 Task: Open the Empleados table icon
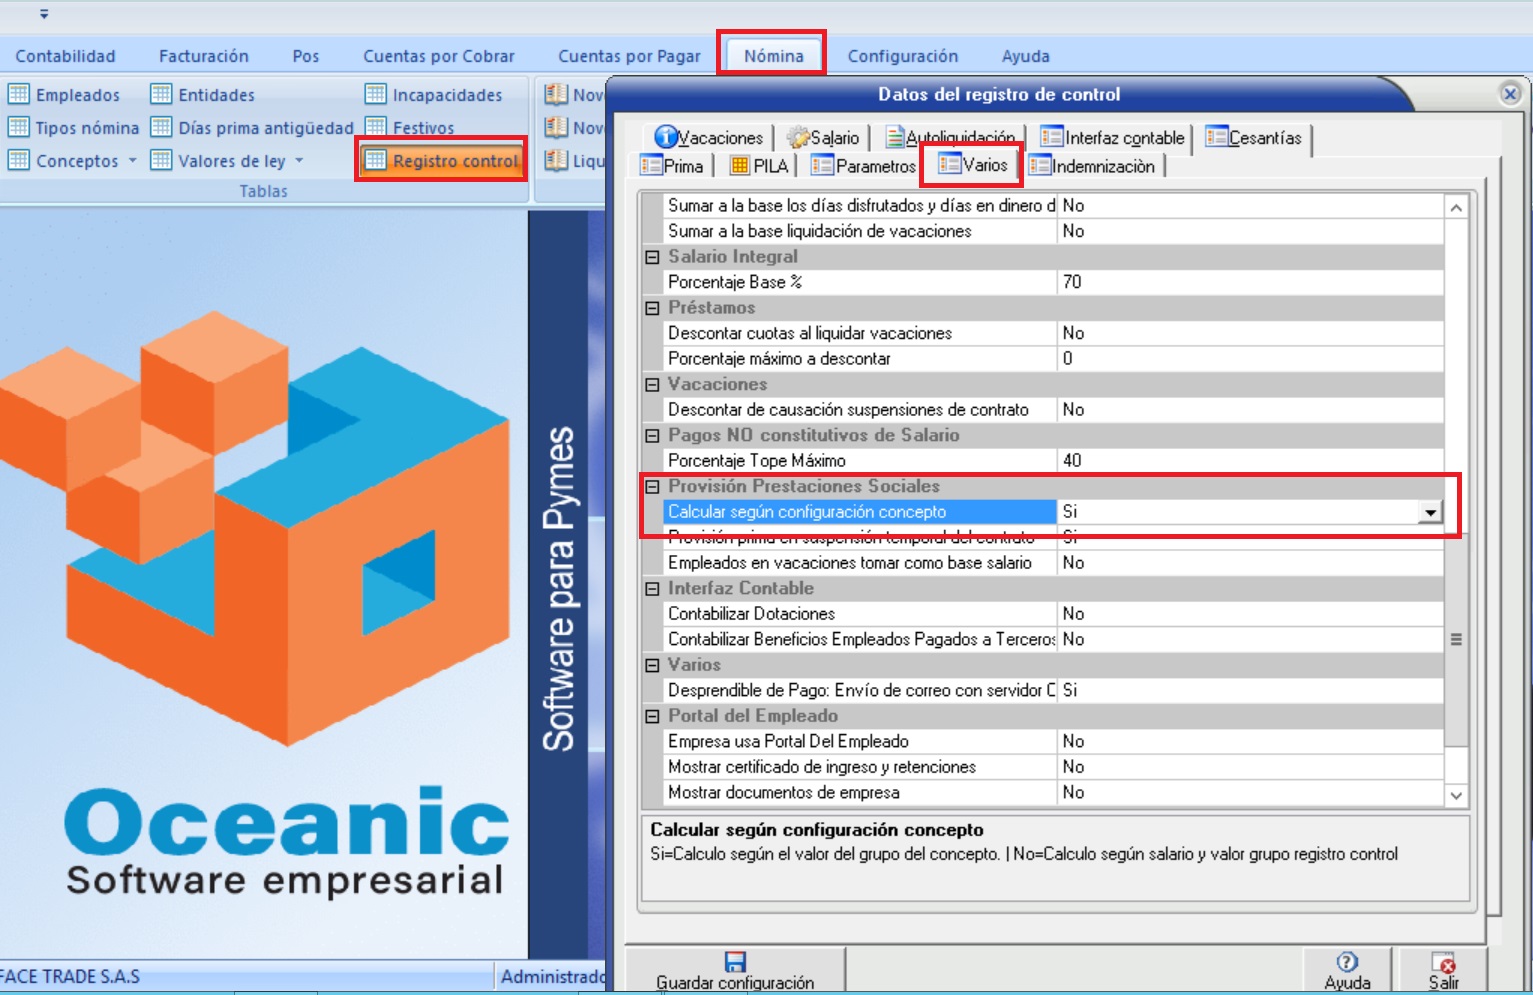(x=19, y=95)
